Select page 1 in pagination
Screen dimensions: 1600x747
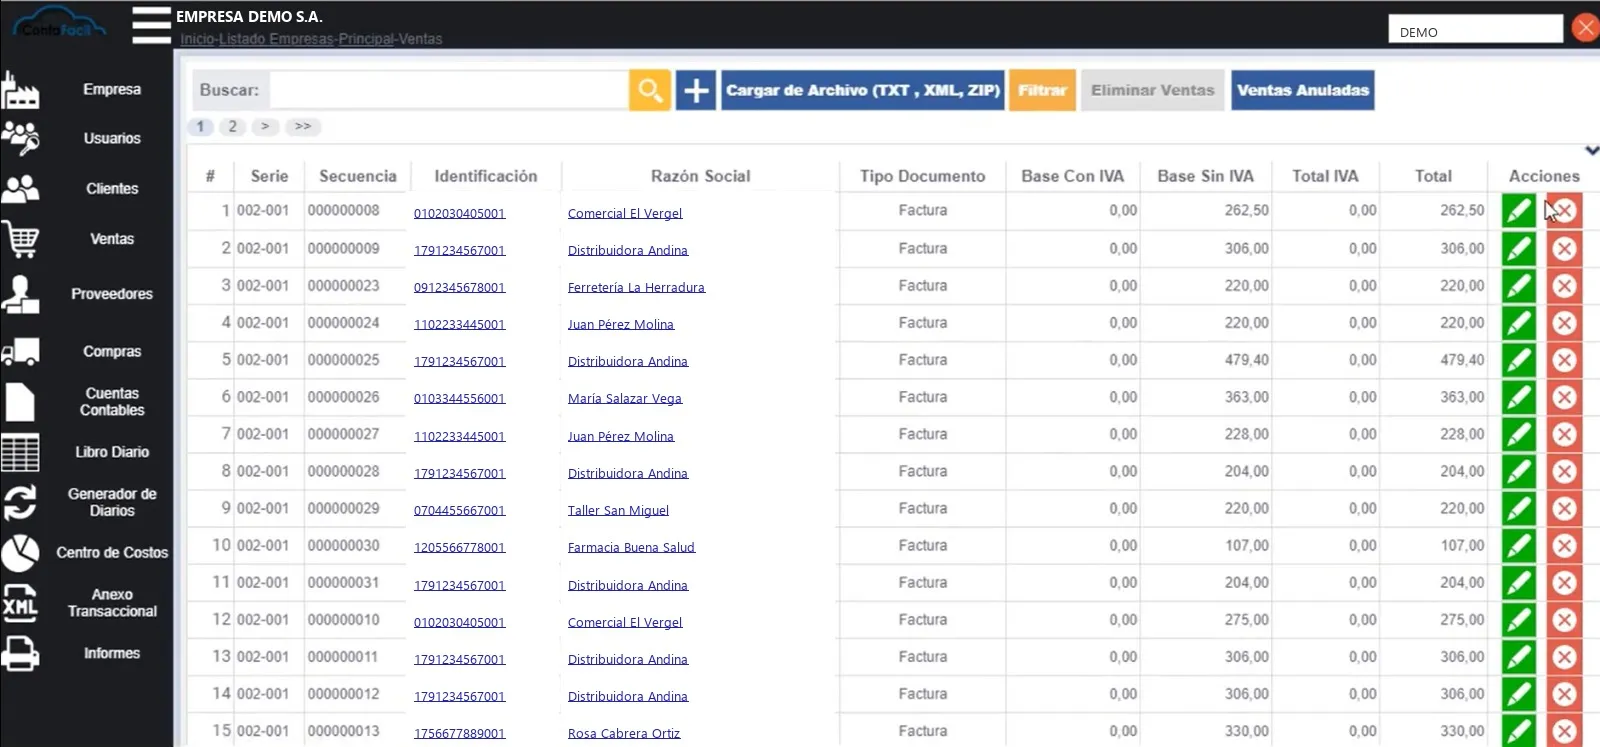coord(200,127)
